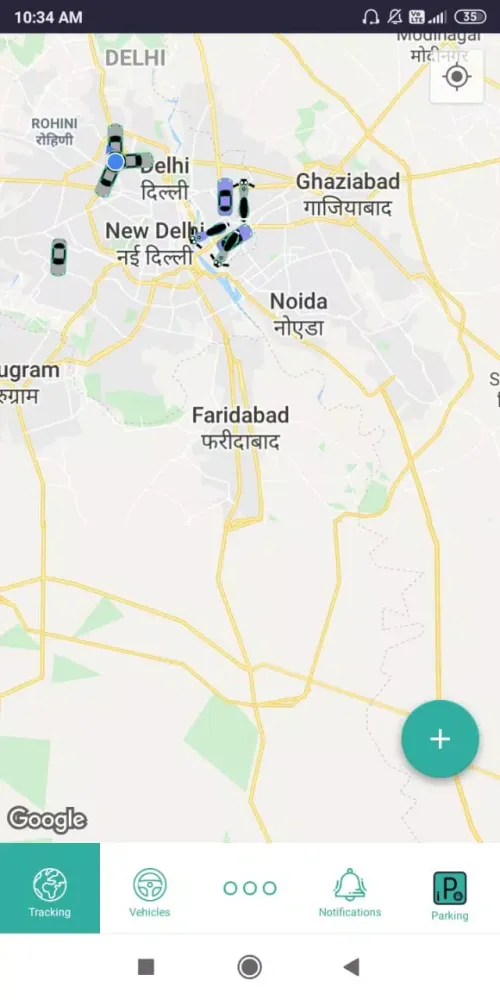Screen dimensions: 500x1000
Task: Select the motorcycle marker near Ghaziabad road
Action: click(x=244, y=199)
